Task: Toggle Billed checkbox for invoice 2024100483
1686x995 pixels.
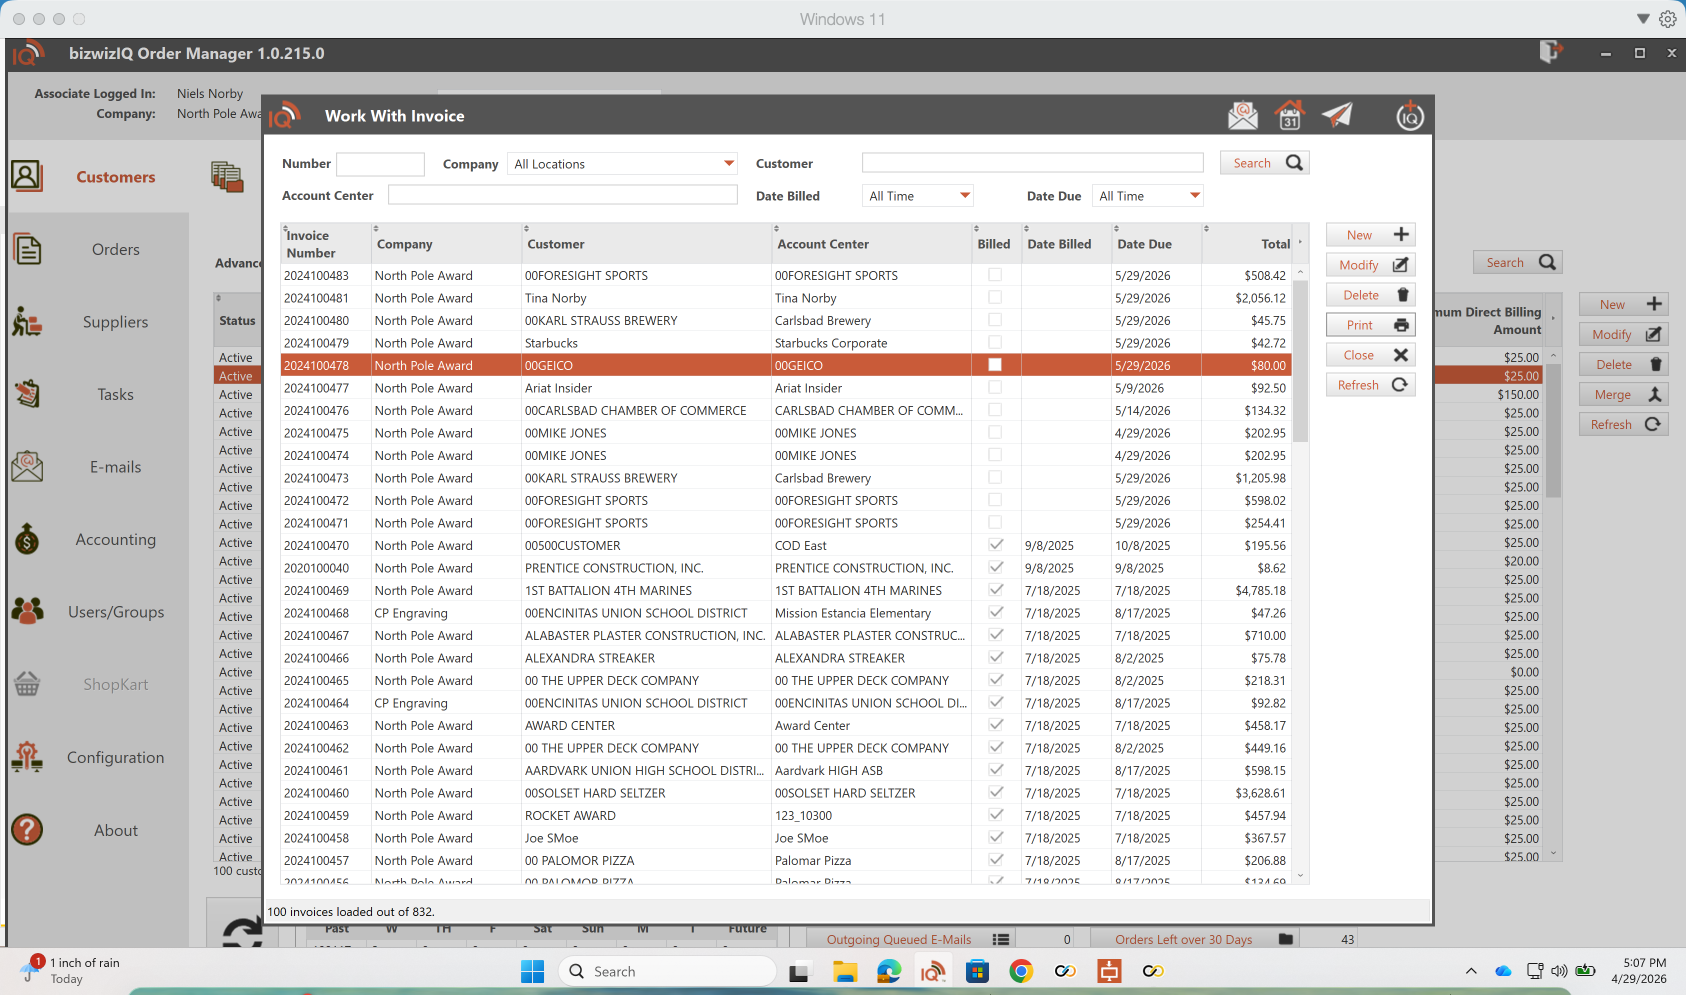Action: (x=994, y=275)
